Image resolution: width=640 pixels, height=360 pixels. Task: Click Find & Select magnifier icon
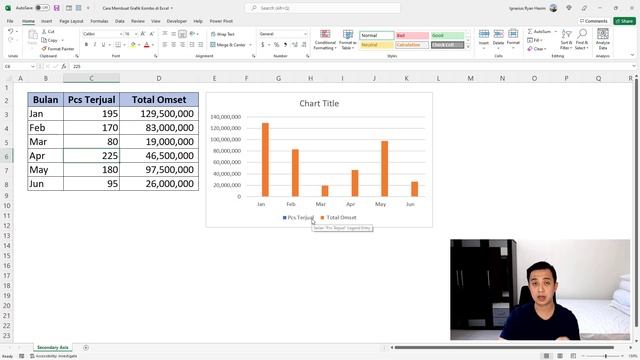click(582, 34)
